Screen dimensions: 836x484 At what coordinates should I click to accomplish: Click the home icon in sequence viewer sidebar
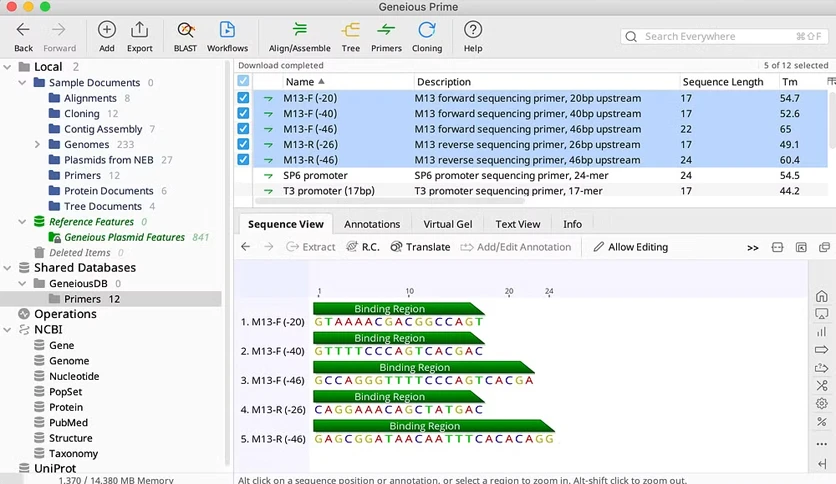(x=822, y=296)
